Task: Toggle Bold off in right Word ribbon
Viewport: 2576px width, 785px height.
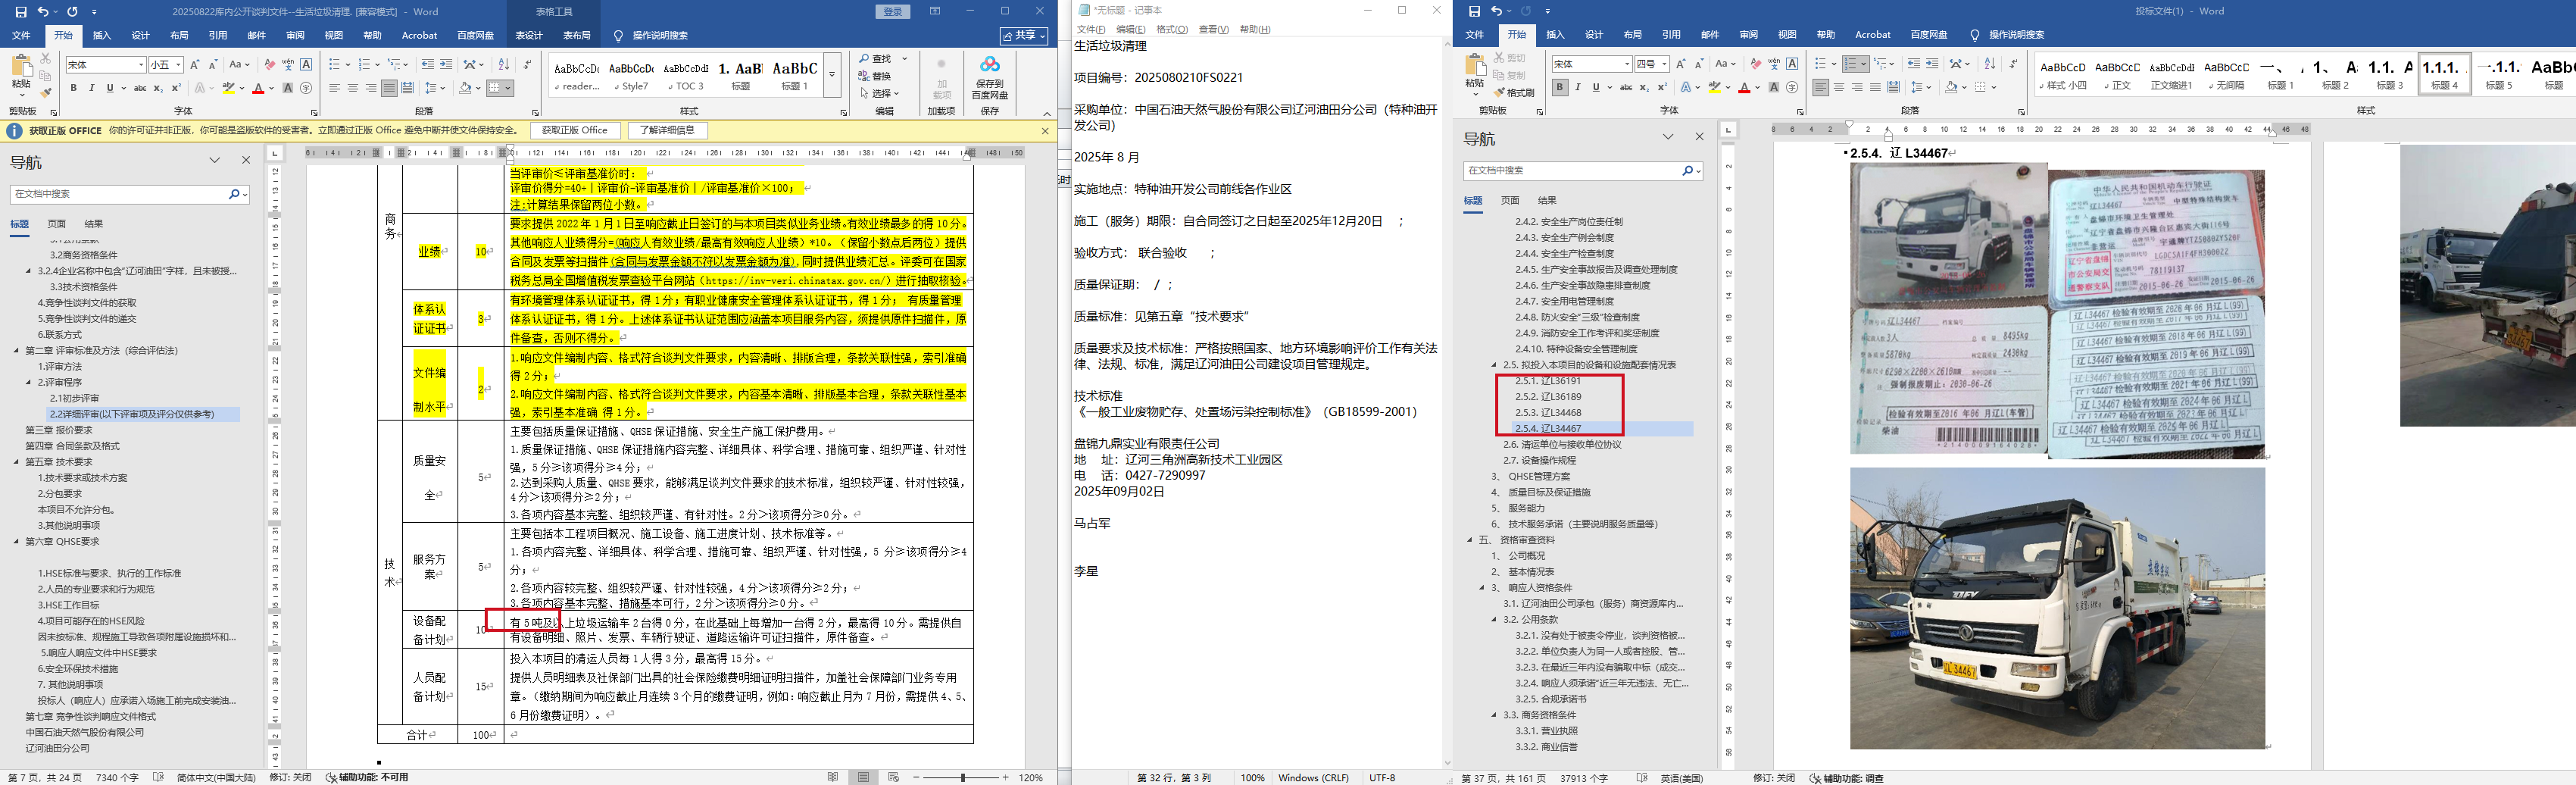Action: [1559, 88]
